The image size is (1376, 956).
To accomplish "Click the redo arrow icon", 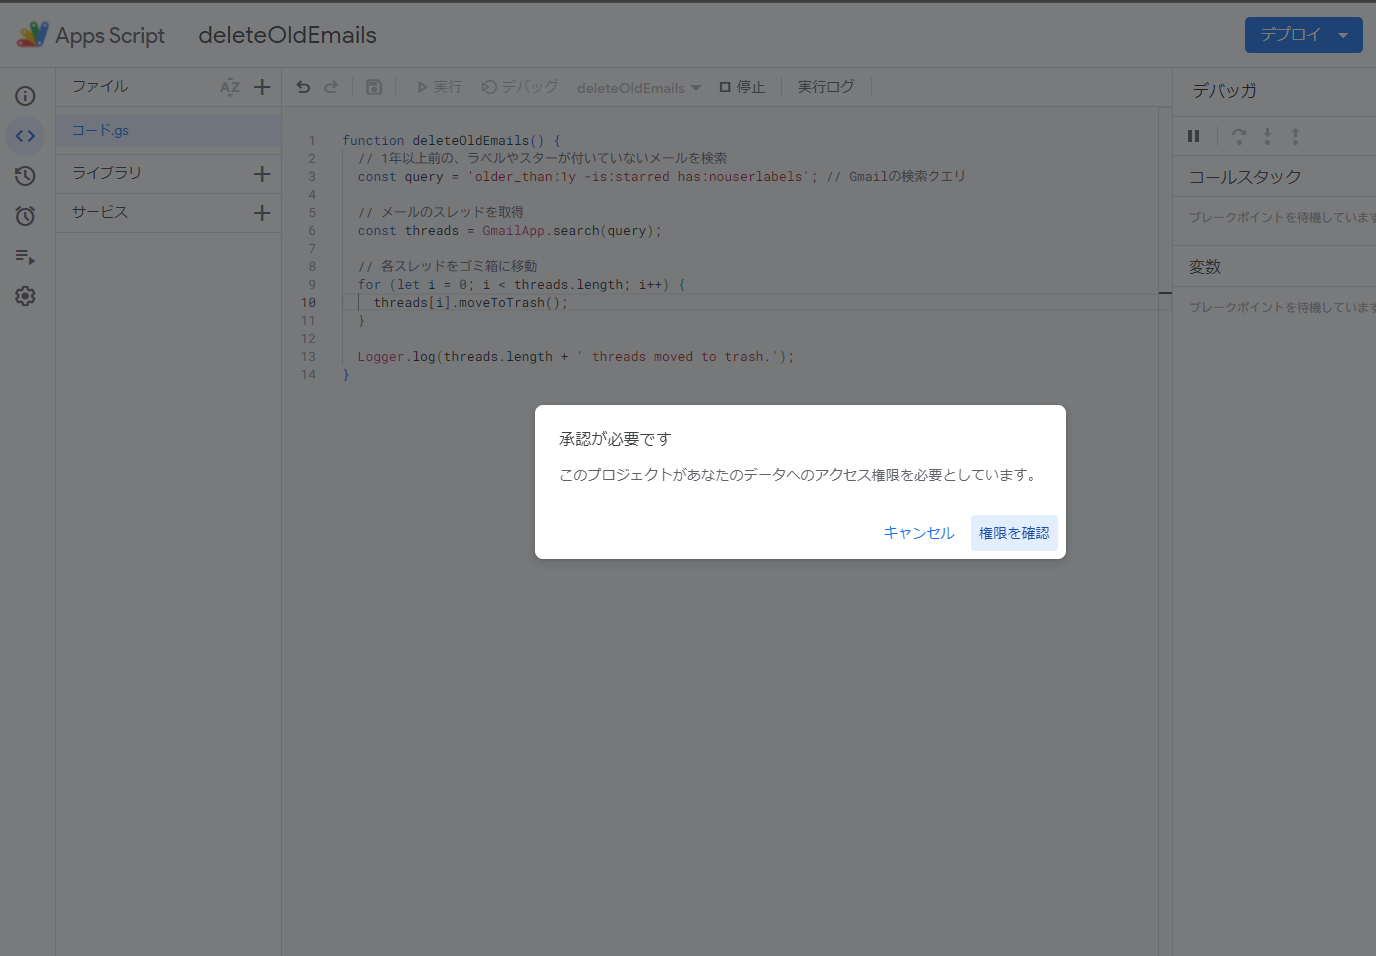I will click(x=331, y=87).
